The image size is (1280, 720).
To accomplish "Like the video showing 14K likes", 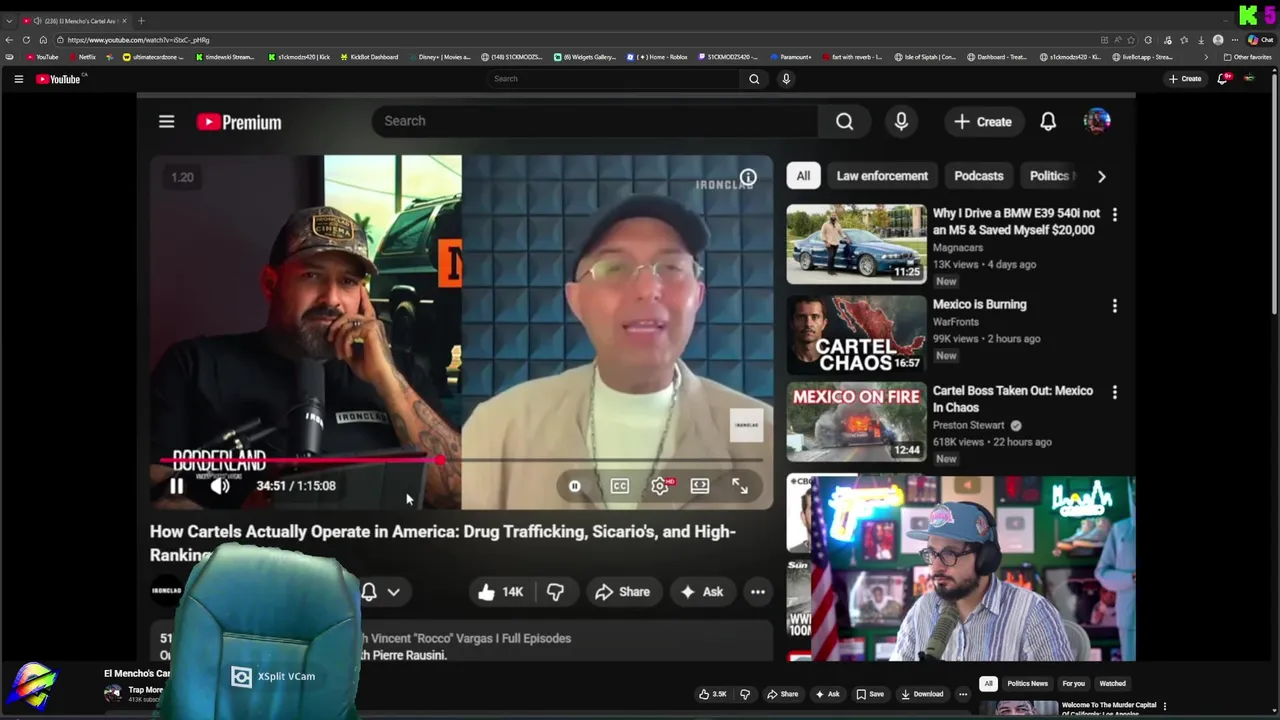I will 500,592.
